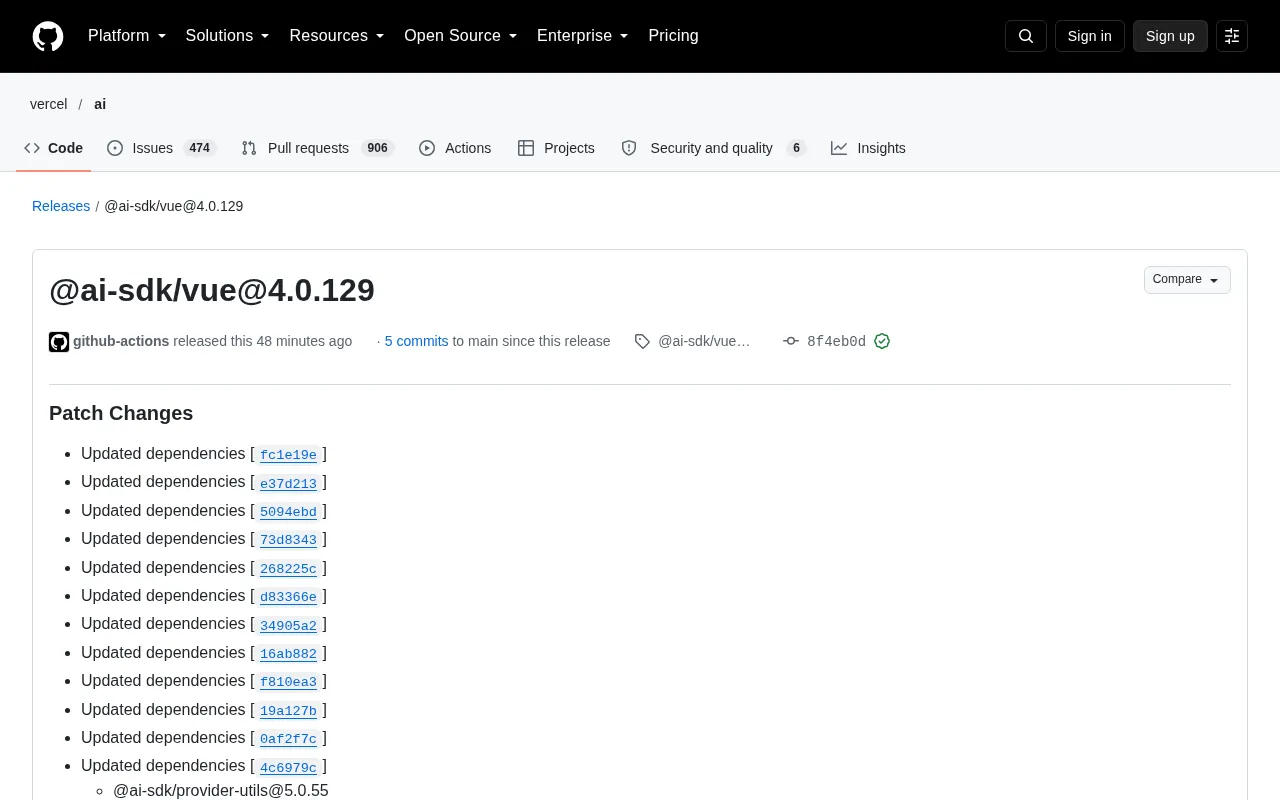Click the GitHub logo icon

(48, 36)
